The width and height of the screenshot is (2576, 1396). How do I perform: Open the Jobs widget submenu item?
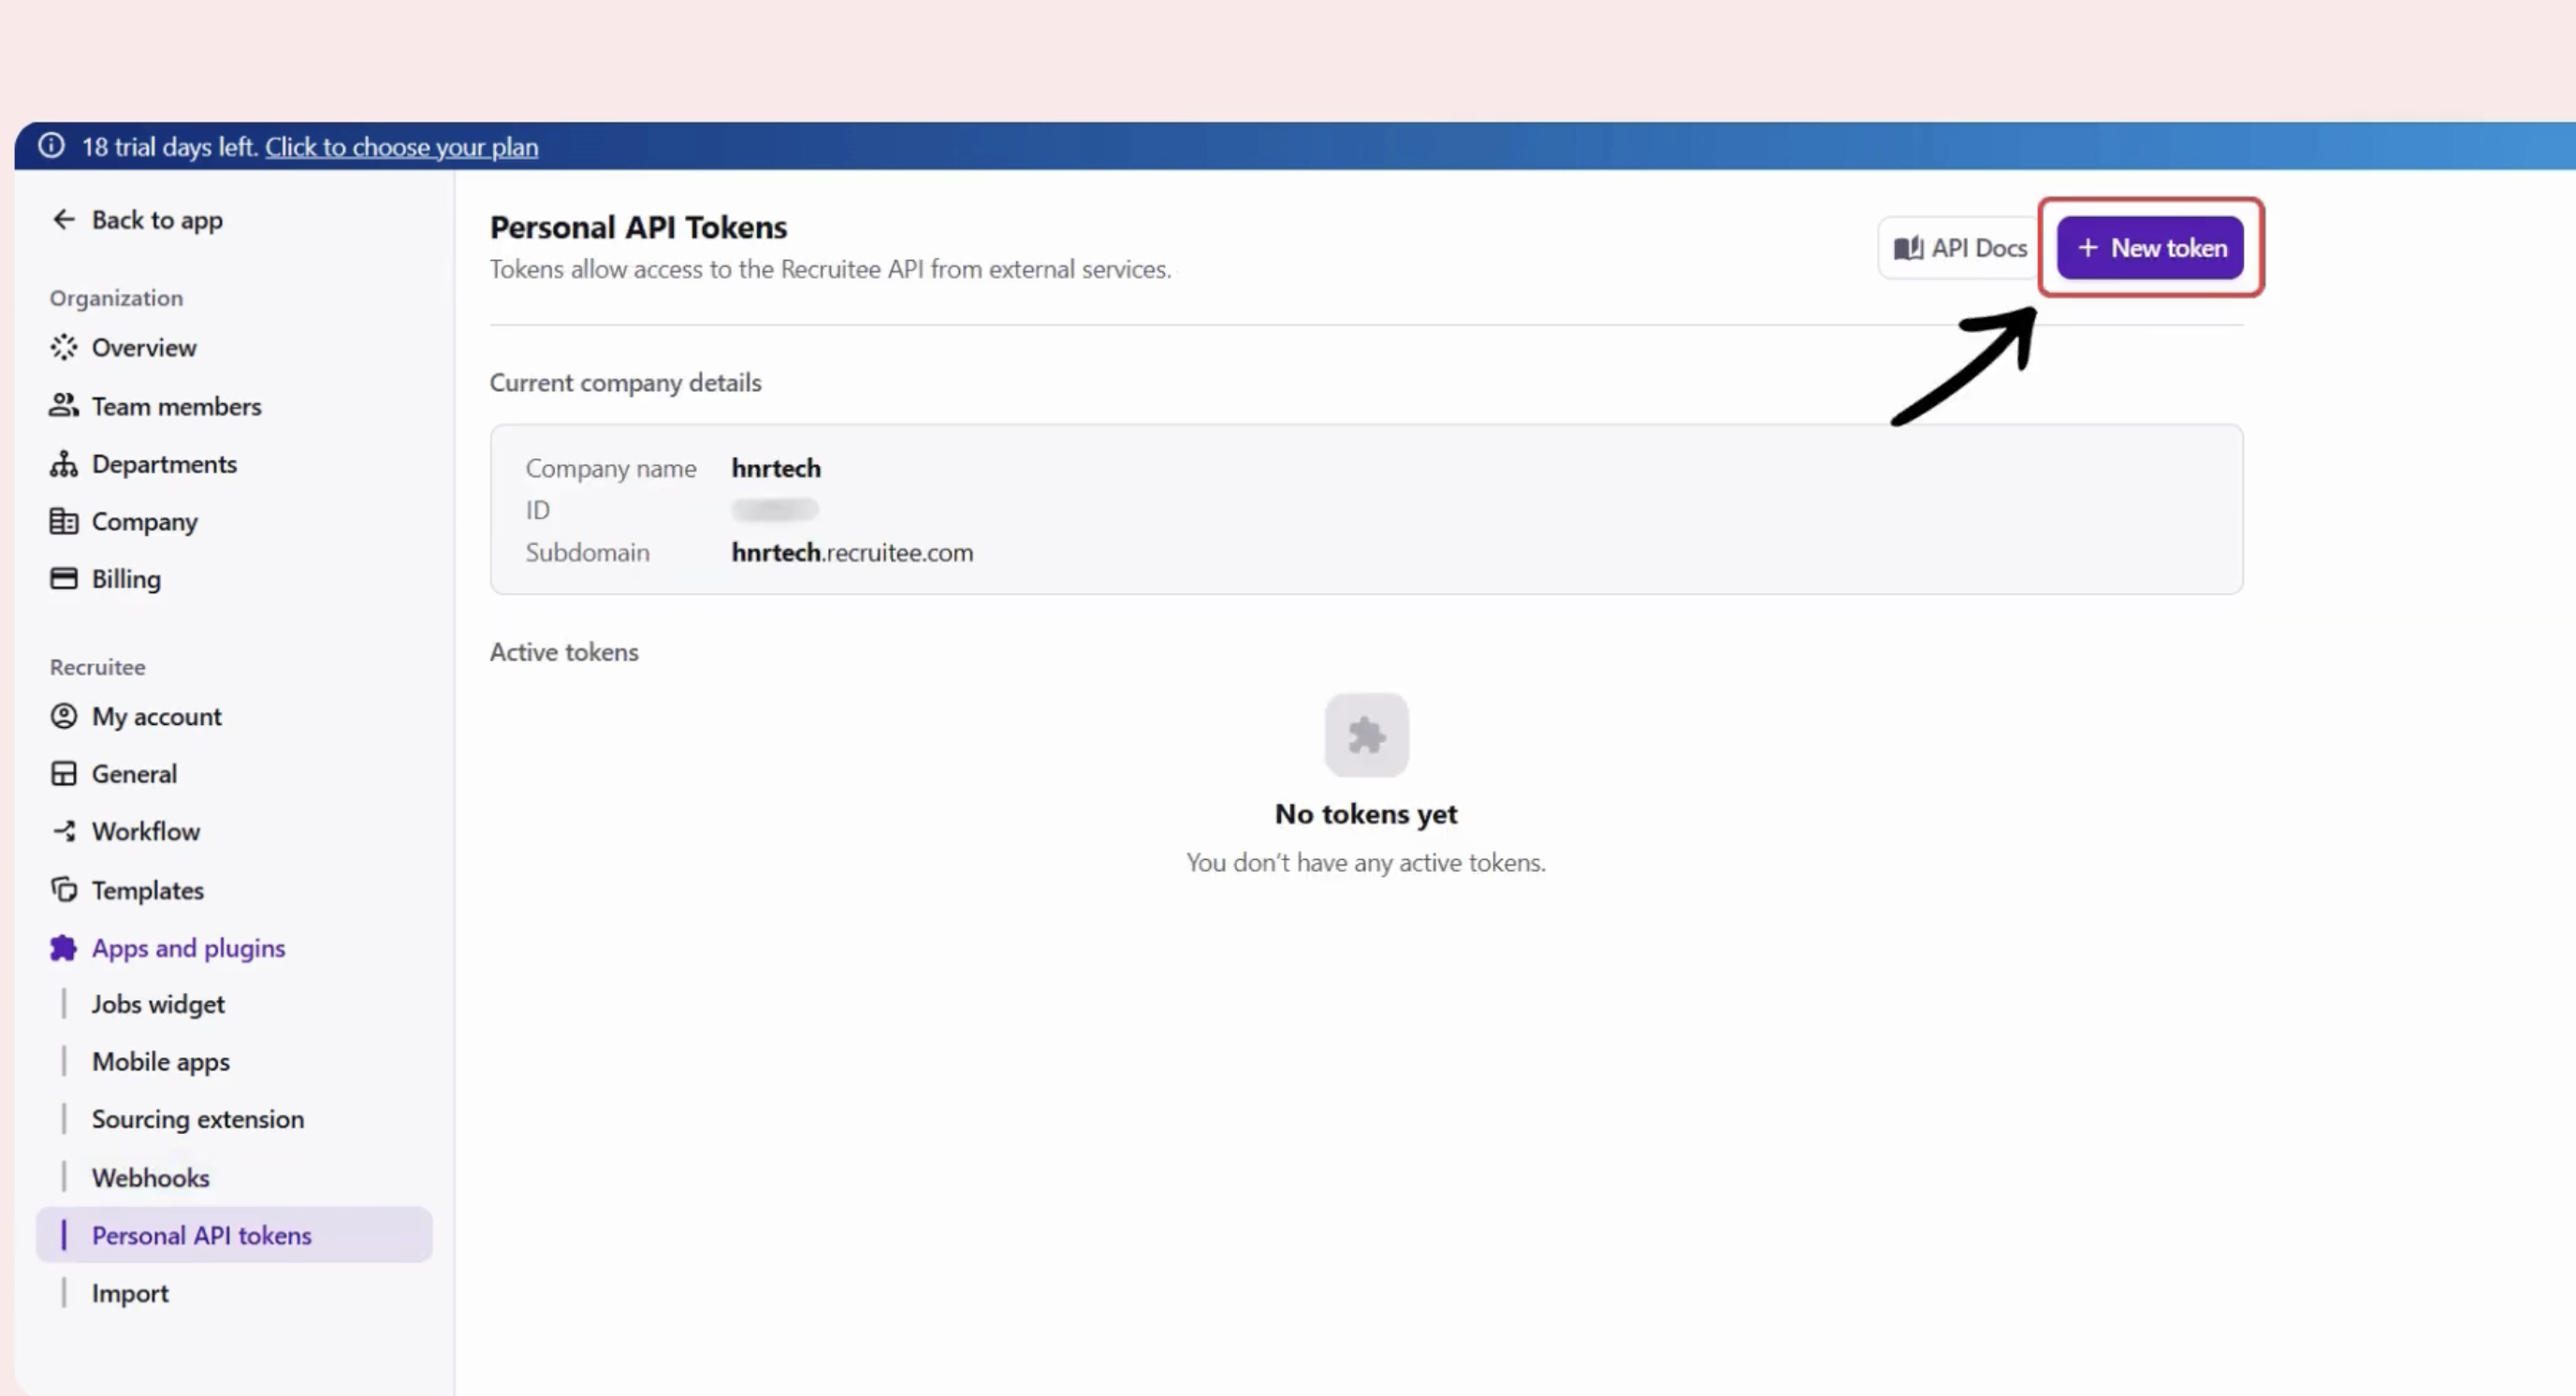[x=158, y=1004]
